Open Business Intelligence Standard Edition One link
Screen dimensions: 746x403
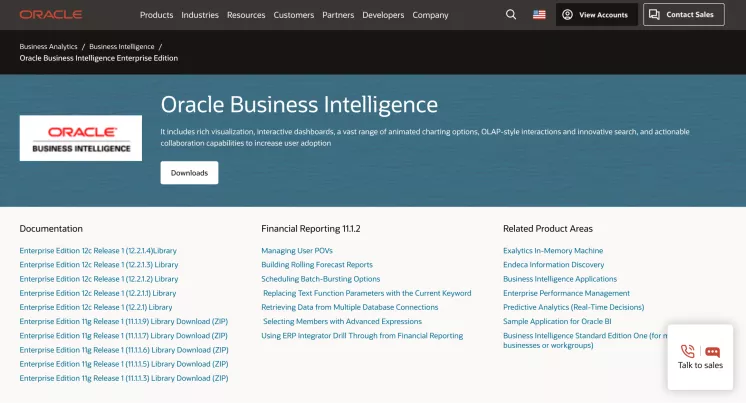click(x=585, y=340)
